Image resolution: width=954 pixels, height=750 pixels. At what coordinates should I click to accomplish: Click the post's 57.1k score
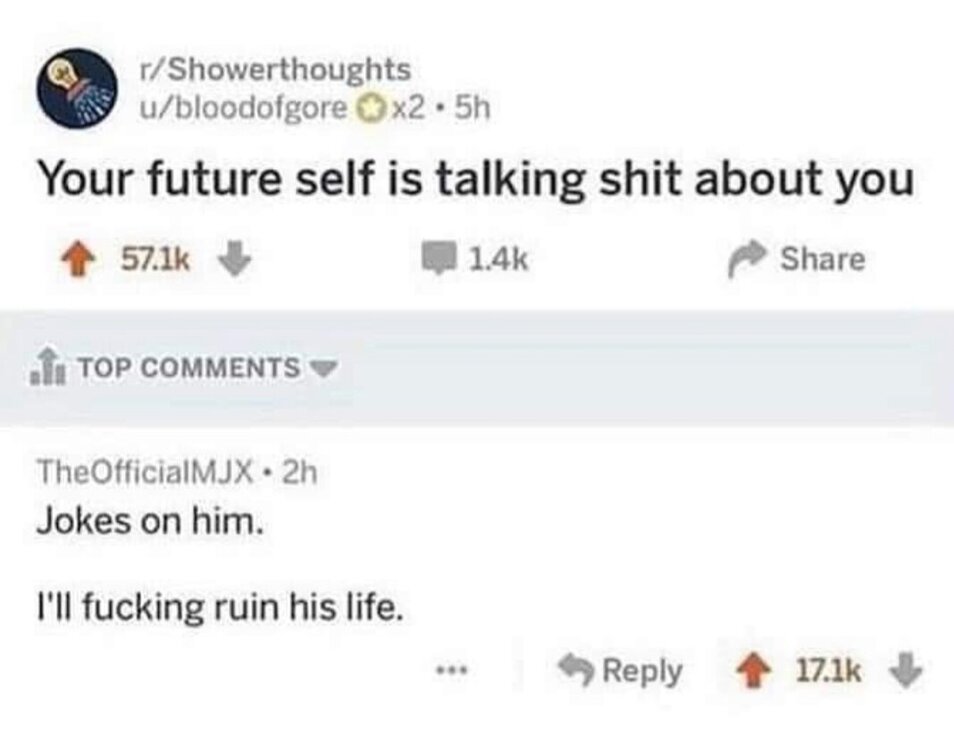point(154,260)
